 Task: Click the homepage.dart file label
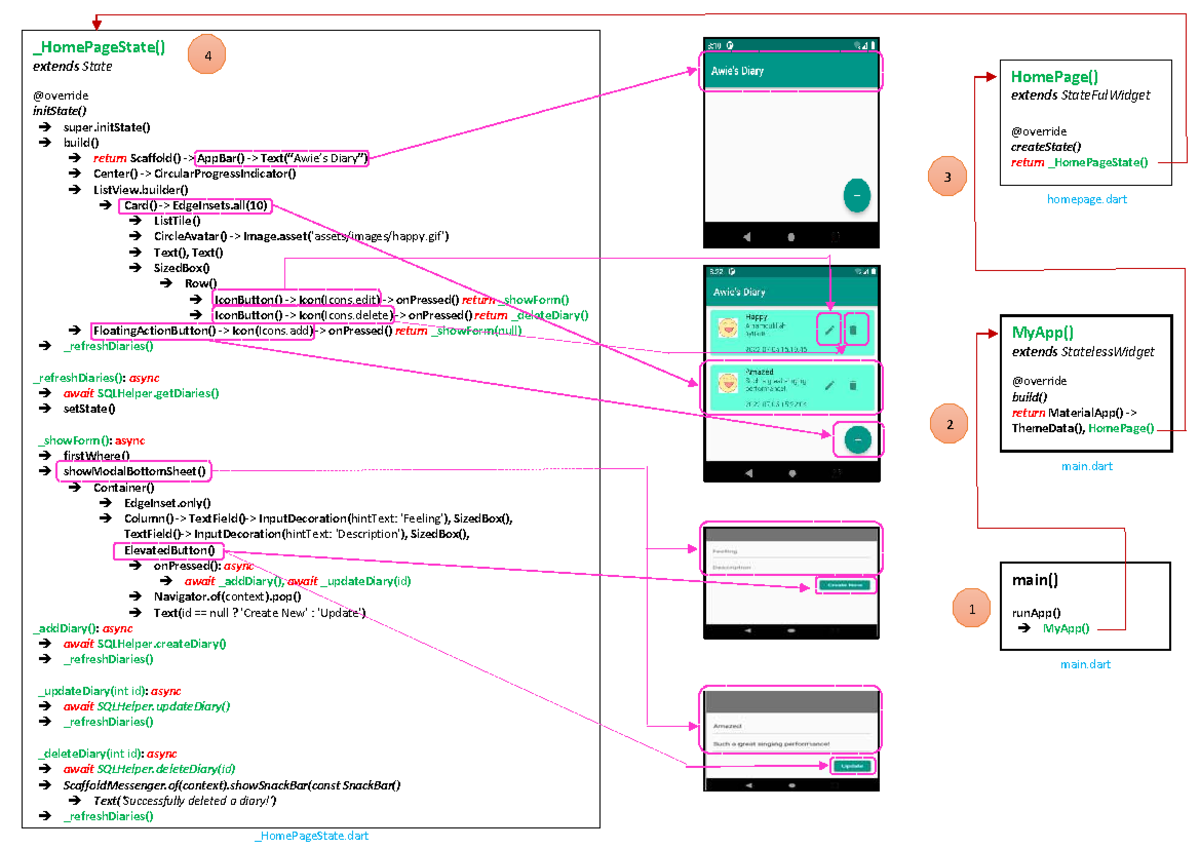(1087, 200)
